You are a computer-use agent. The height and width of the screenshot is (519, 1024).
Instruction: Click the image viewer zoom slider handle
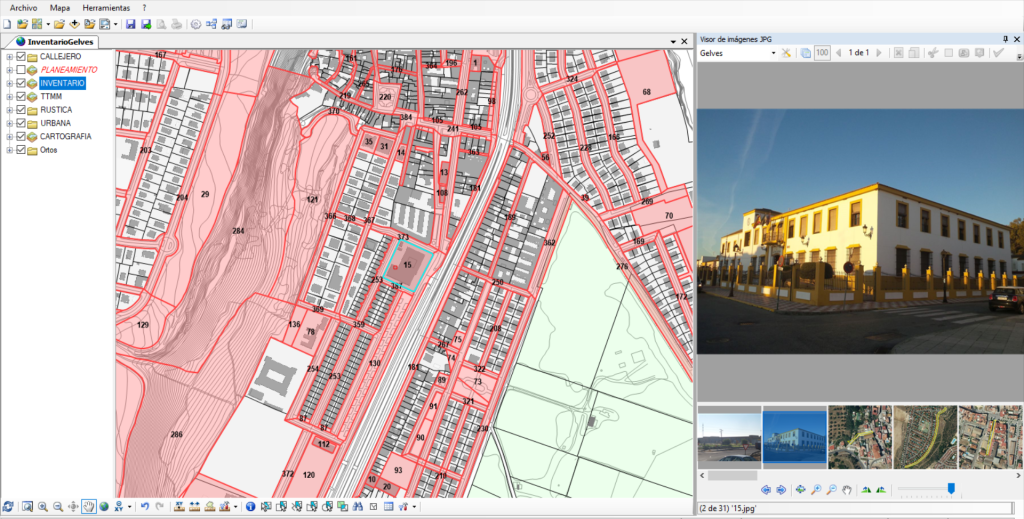(x=951, y=489)
